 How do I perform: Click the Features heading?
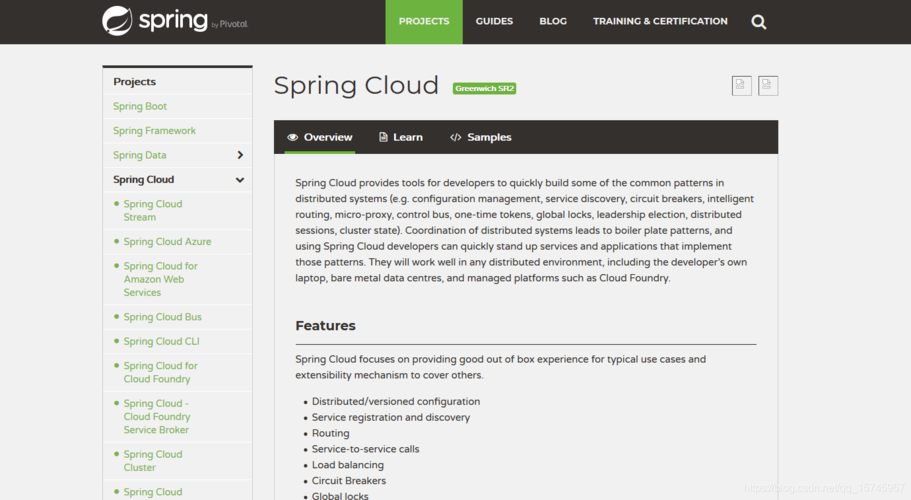tap(325, 326)
